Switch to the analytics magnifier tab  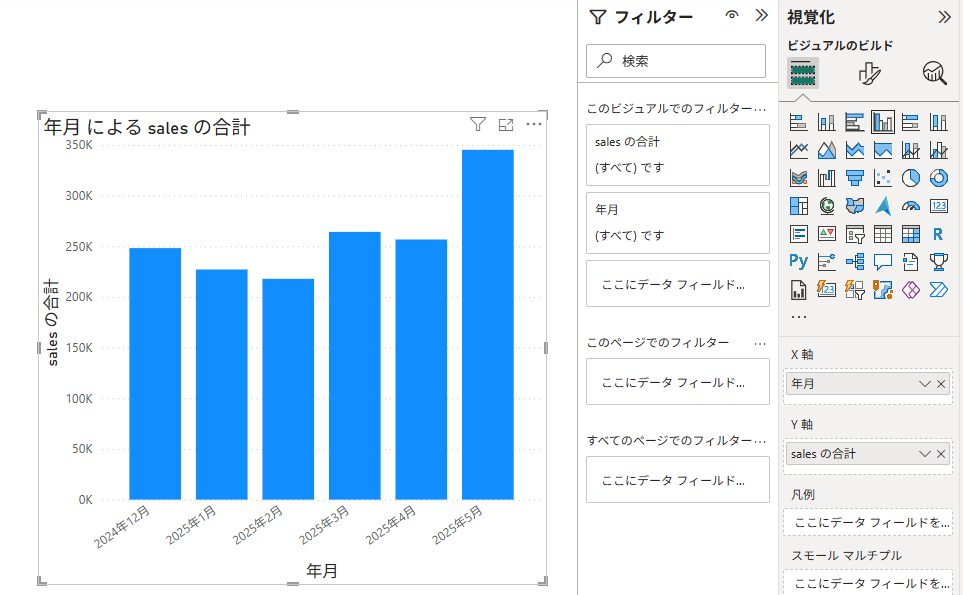coord(934,74)
